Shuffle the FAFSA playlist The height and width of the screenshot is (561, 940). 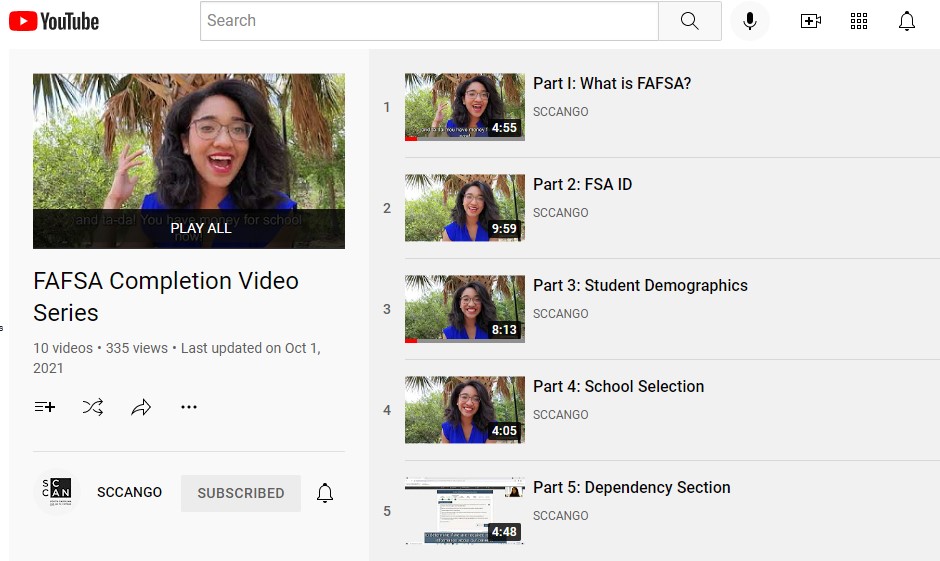[x=93, y=407]
